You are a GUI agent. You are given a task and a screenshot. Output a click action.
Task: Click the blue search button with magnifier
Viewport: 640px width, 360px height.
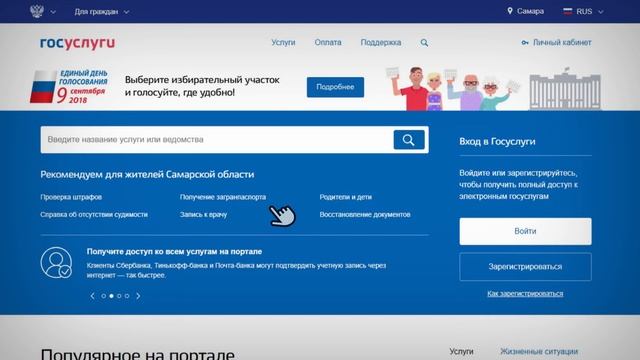coord(409,140)
